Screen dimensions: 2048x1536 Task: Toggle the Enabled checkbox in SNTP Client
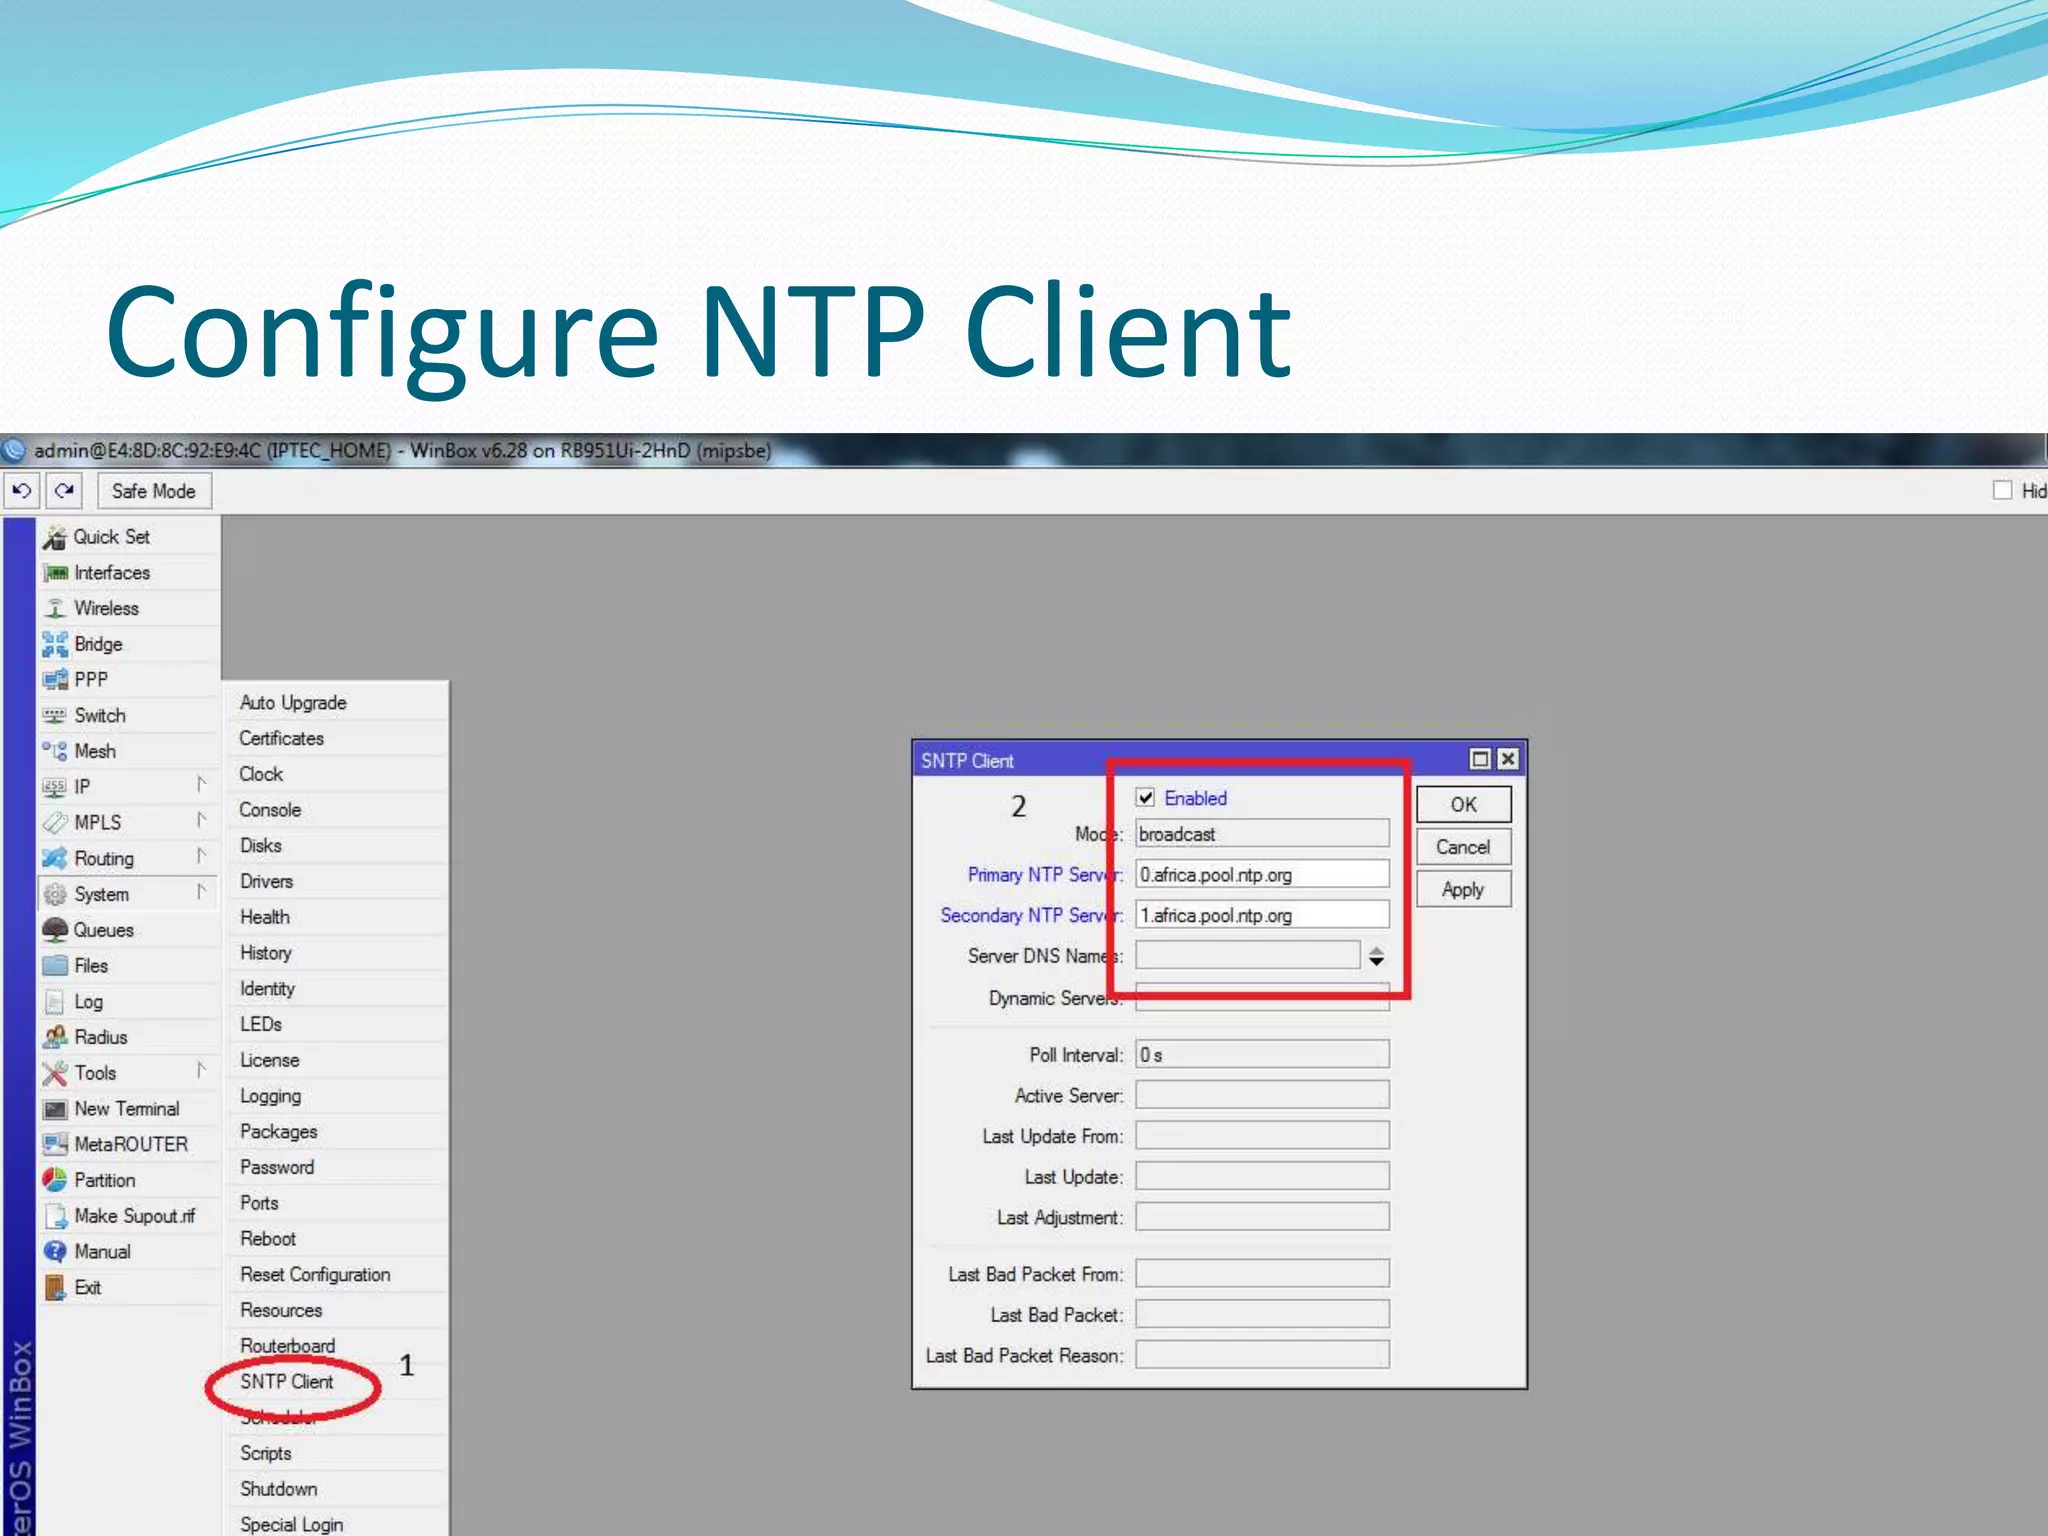click(1146, 798)
